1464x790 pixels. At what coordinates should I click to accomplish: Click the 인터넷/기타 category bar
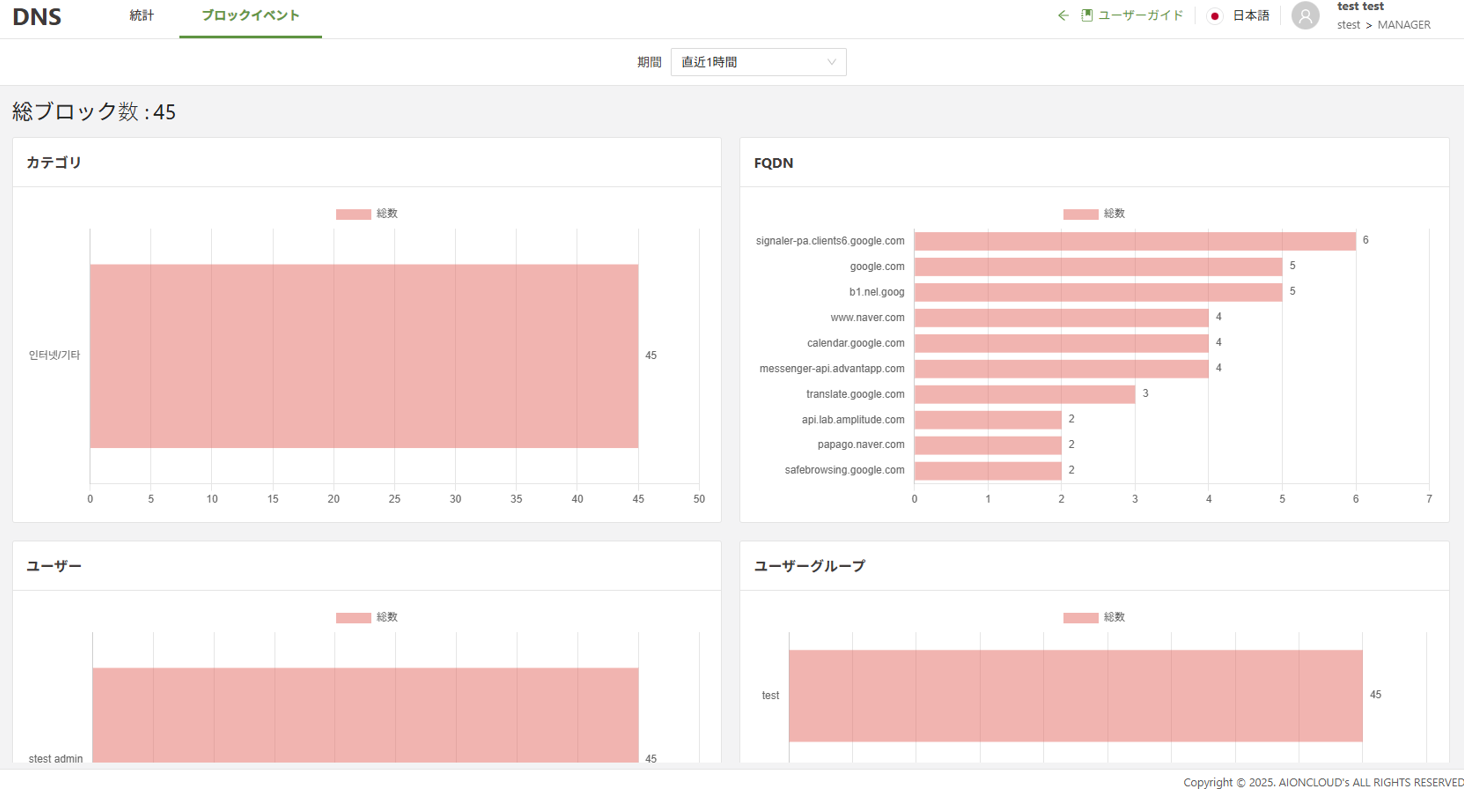click(x=363, y=356)
